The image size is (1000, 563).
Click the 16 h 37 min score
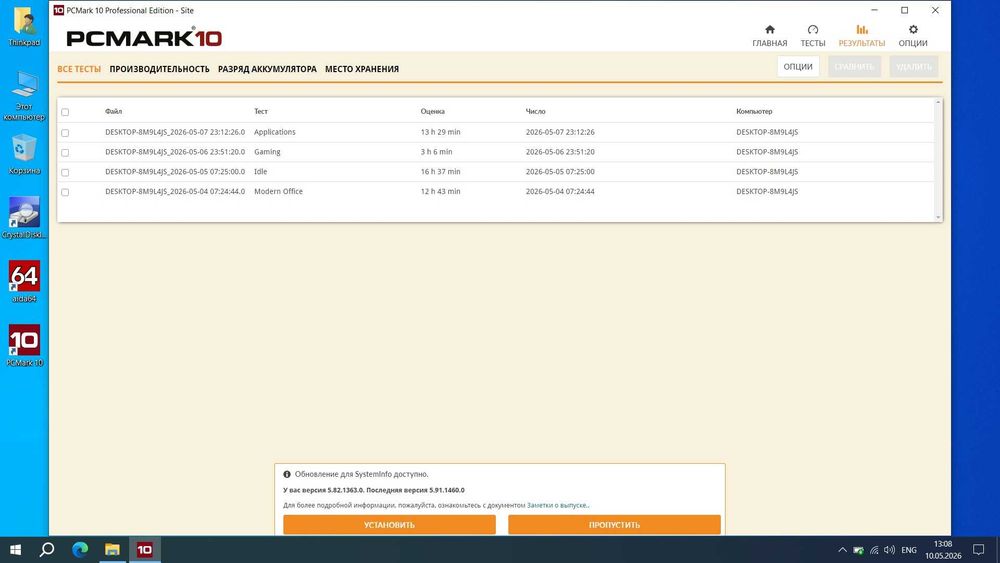440,172
